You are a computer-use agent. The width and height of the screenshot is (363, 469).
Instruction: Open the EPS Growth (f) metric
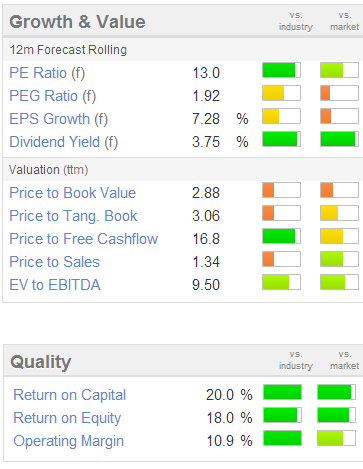click(59, 119)
